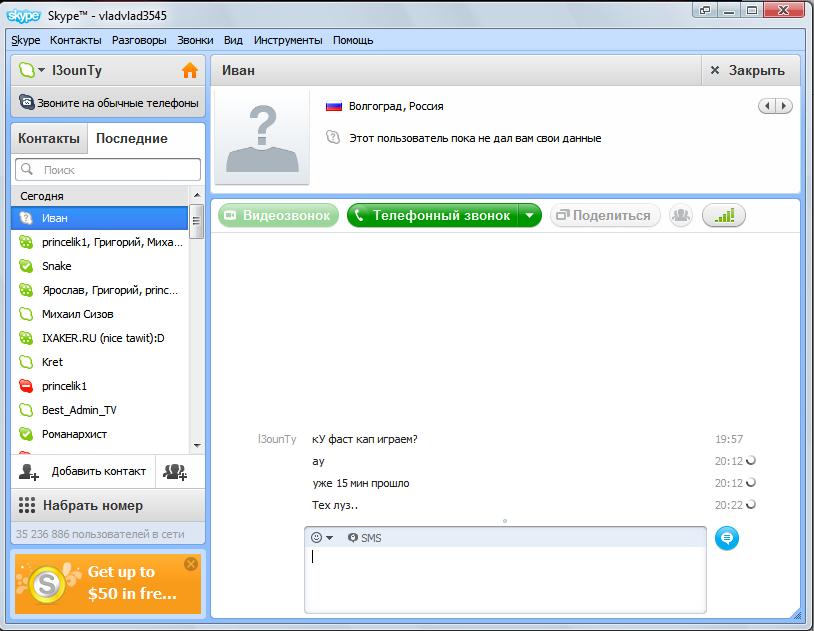
Task: Click the message 'уже 15 мин прошло'
Action: pos(361,483)
